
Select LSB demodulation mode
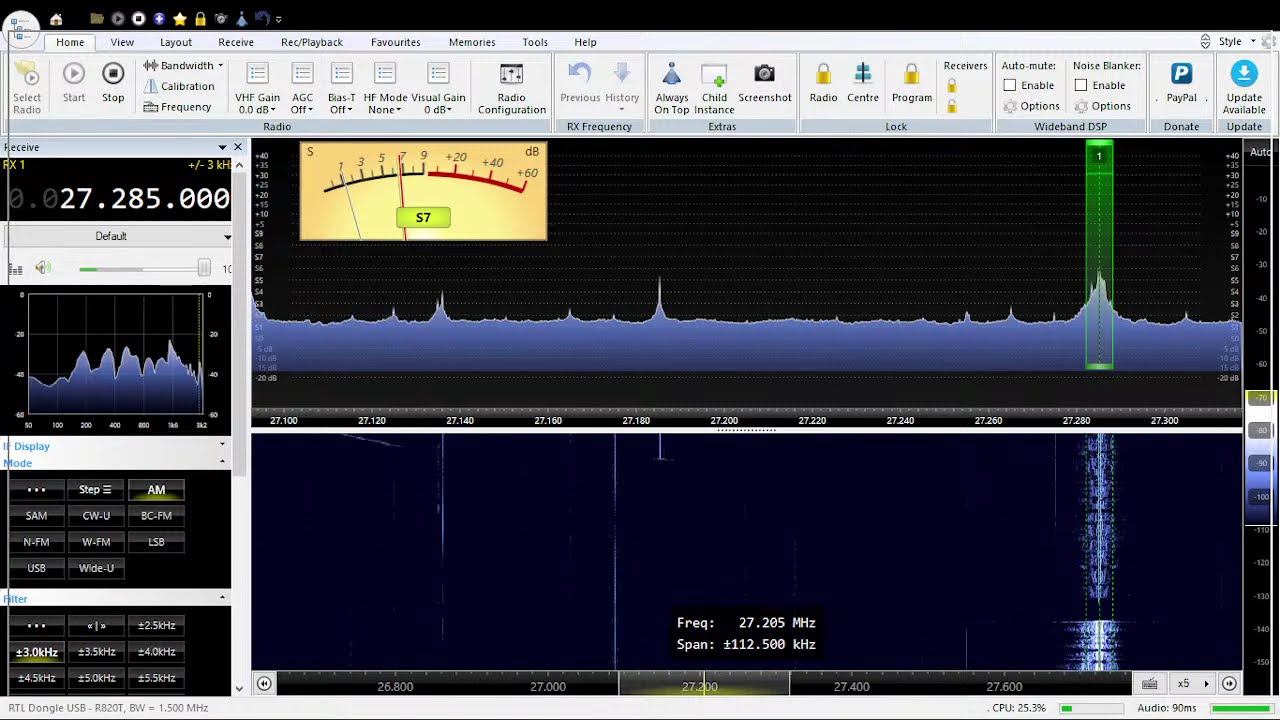(156, 542)
